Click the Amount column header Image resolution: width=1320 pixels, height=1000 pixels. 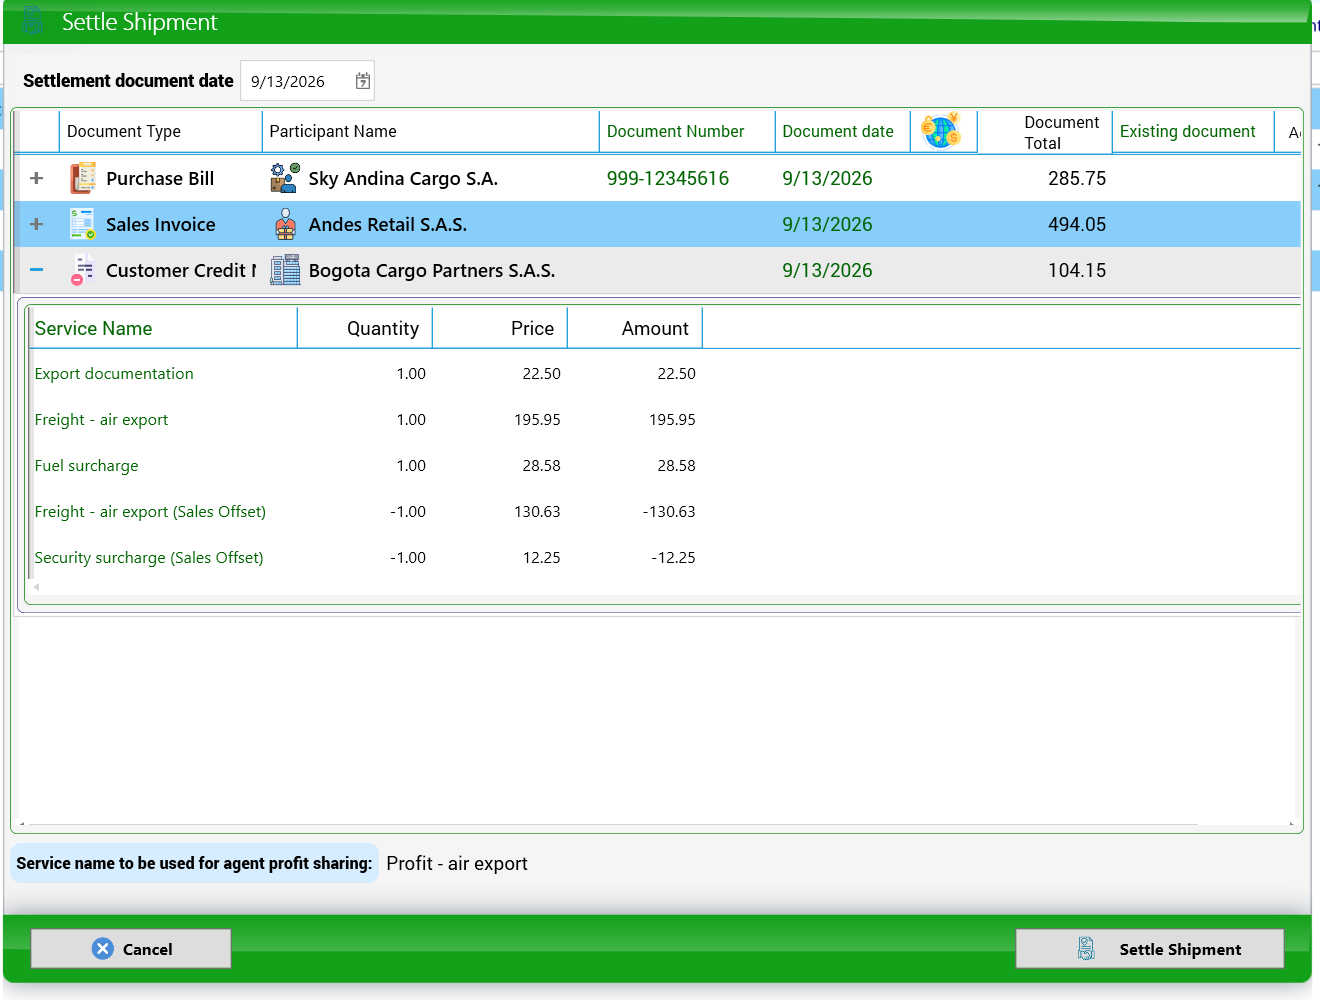coord(635,328)
